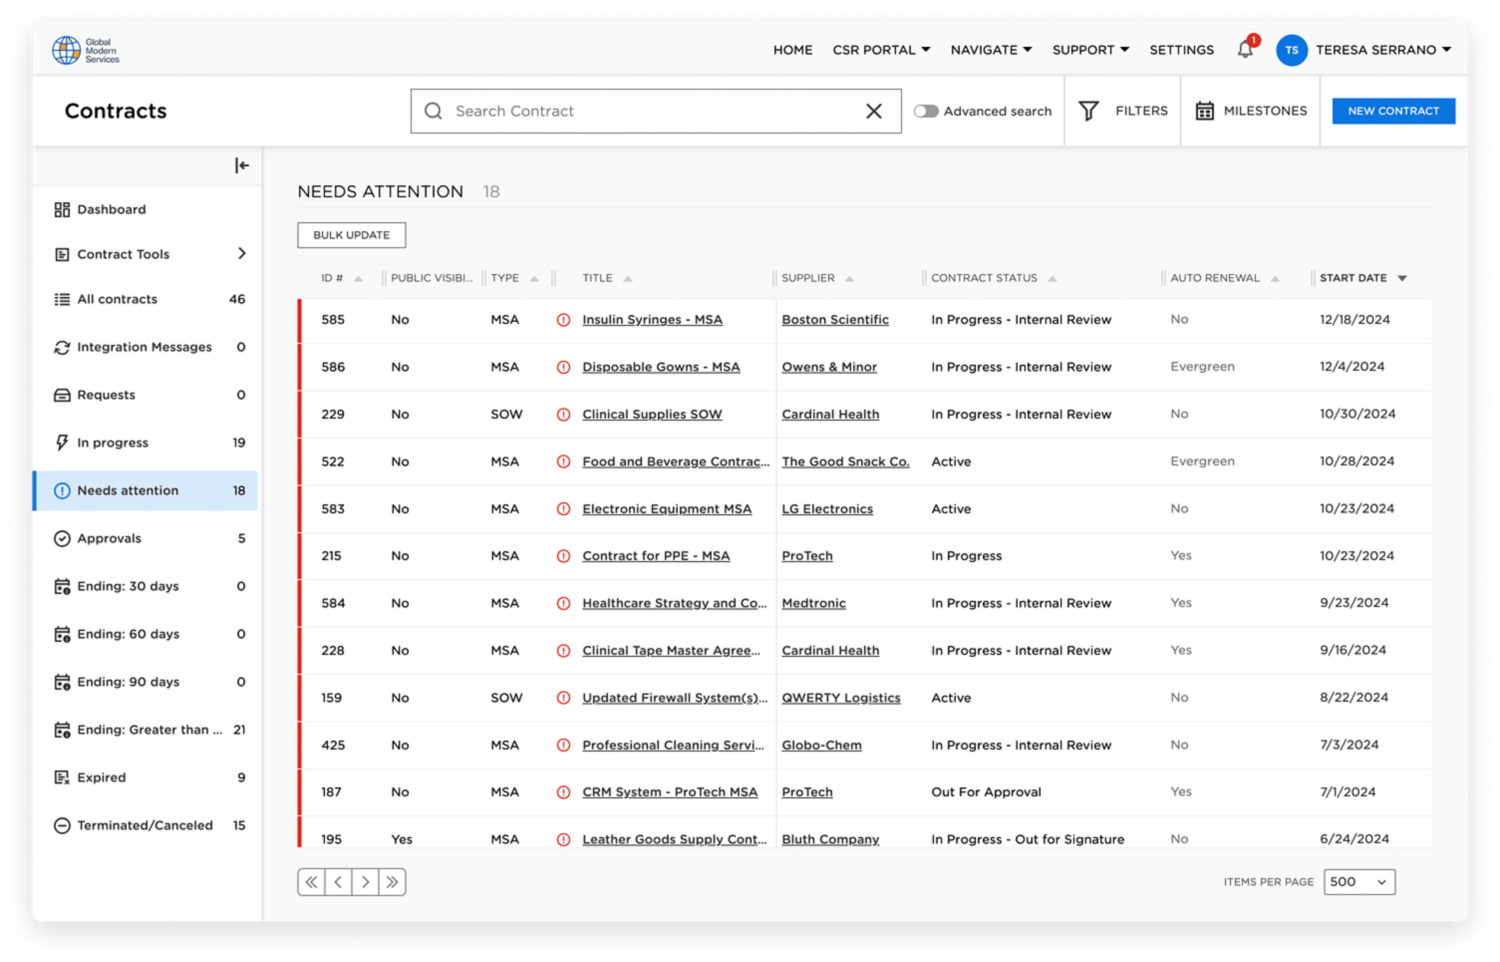The width and height of the screenshot is (1500, 962).
Task: Sort by the ID # column
Action: [341, 278]
